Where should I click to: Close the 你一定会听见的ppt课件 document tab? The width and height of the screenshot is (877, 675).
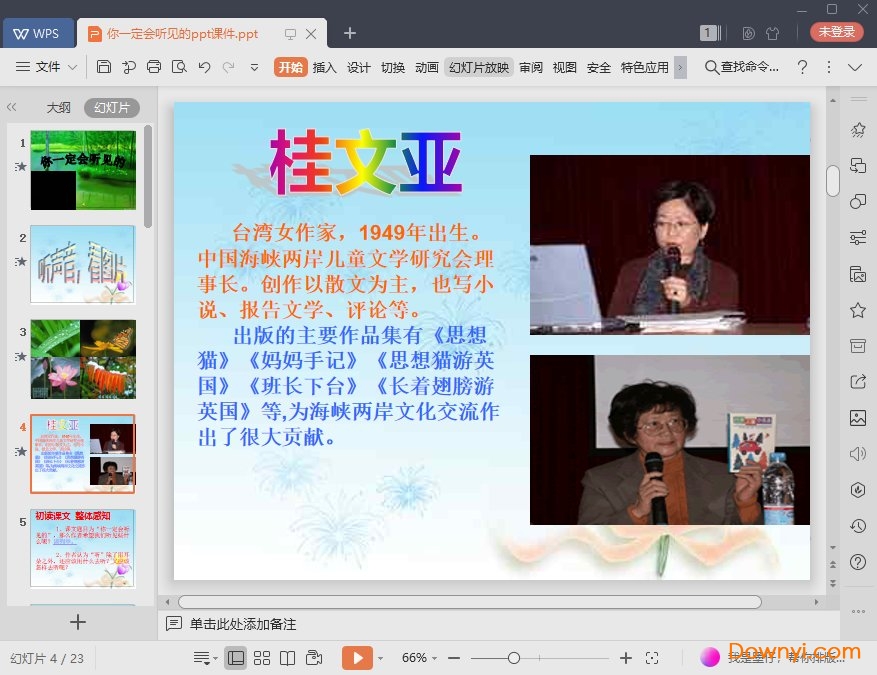pos(311,34)
